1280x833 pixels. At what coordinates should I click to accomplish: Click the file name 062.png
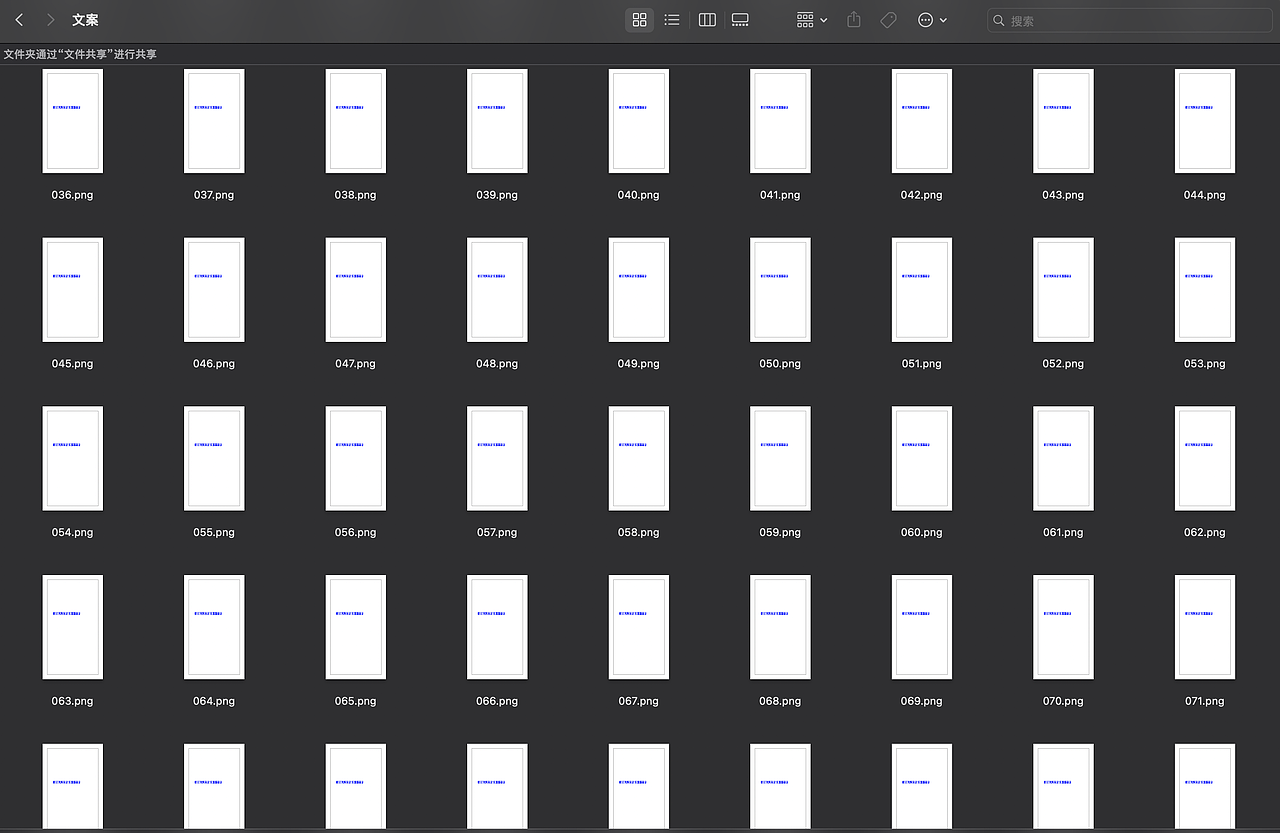click(x=1204, y=533)
